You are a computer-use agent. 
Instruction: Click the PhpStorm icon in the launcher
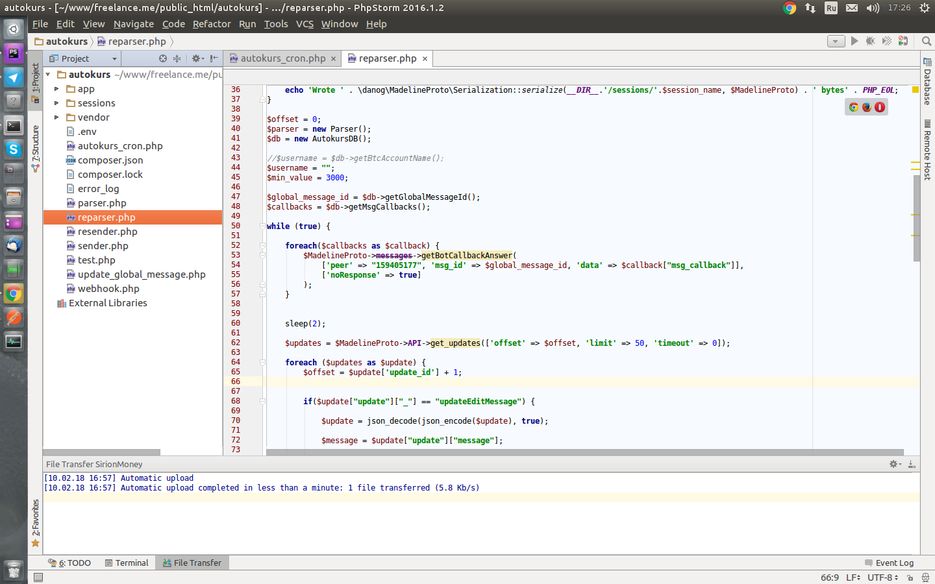14,53
